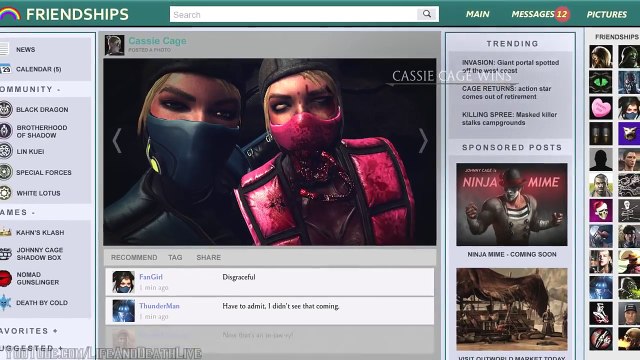The width and height of the screenshot is (640, 360).
Task: Click the Ninja Mime sponsored poster
Action: [x=511, y=204]
